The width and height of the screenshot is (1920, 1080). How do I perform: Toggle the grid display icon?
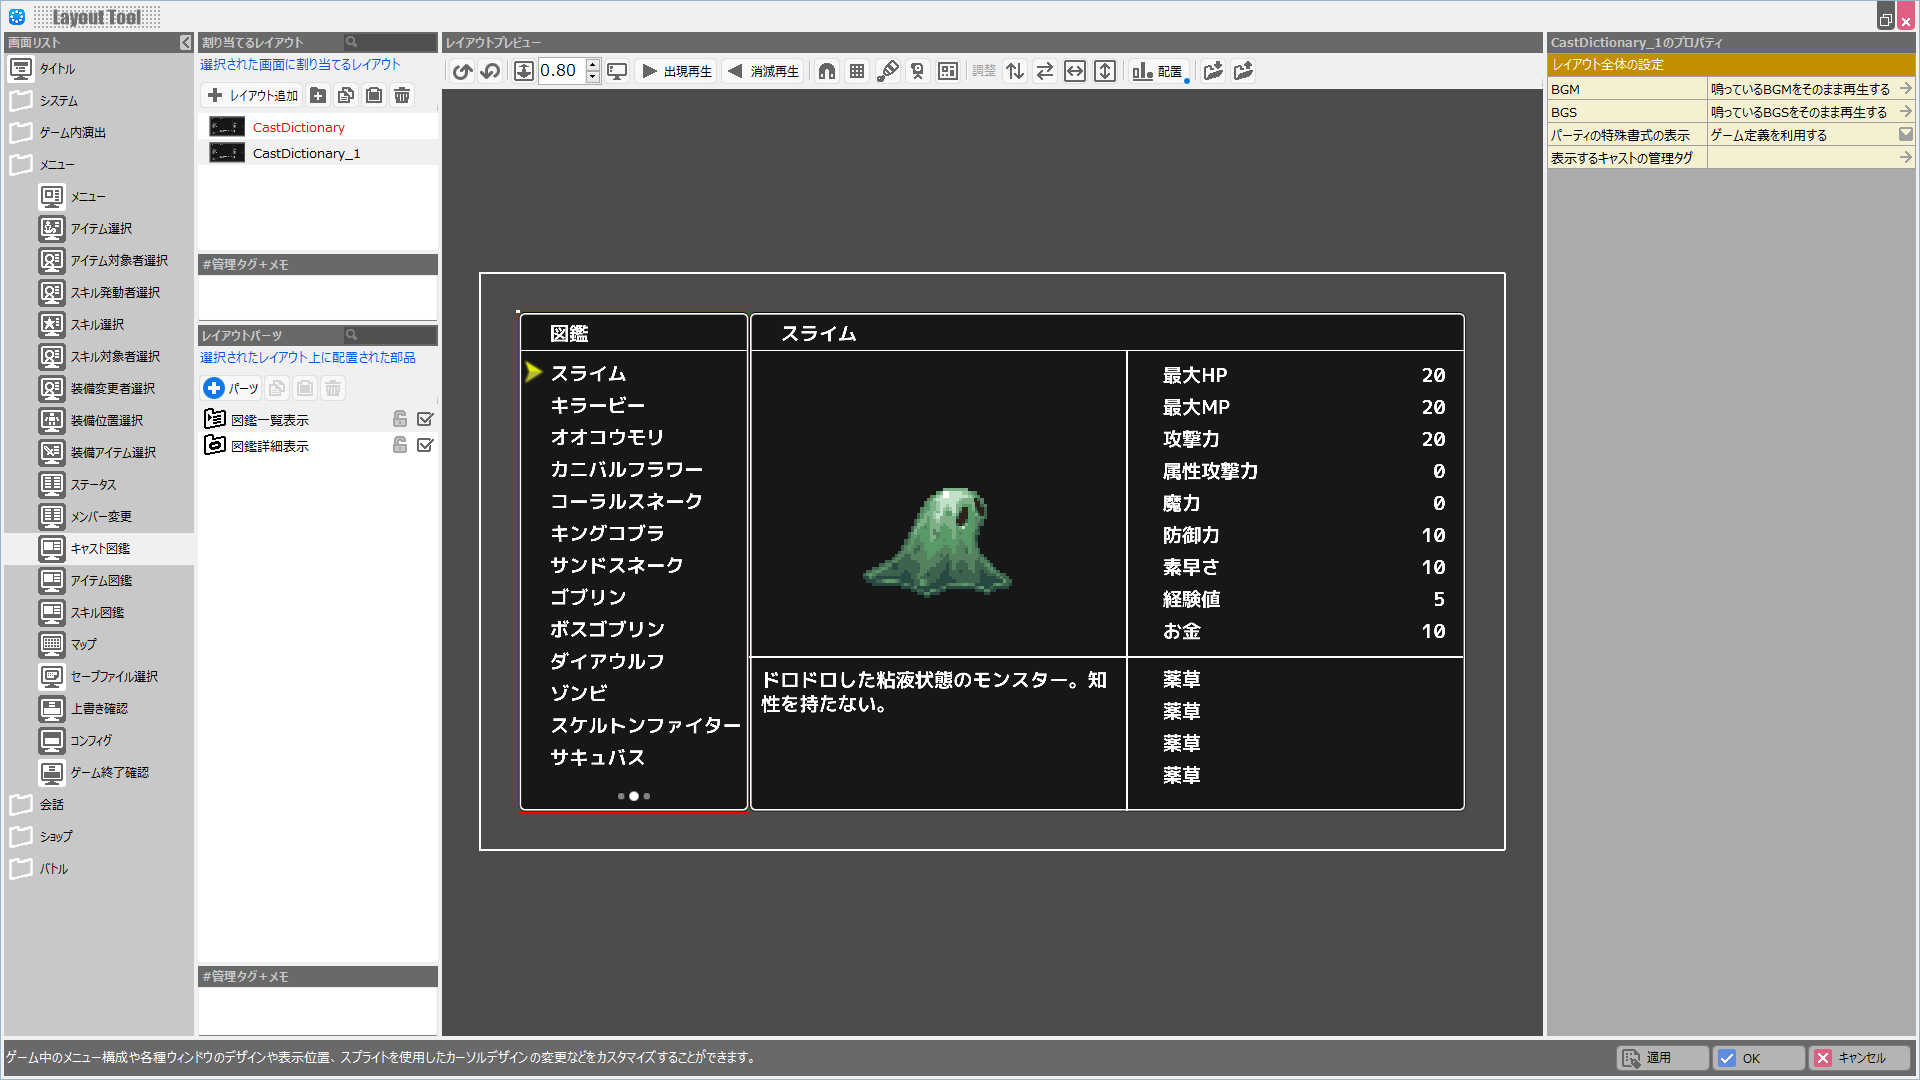pos(857,71)
